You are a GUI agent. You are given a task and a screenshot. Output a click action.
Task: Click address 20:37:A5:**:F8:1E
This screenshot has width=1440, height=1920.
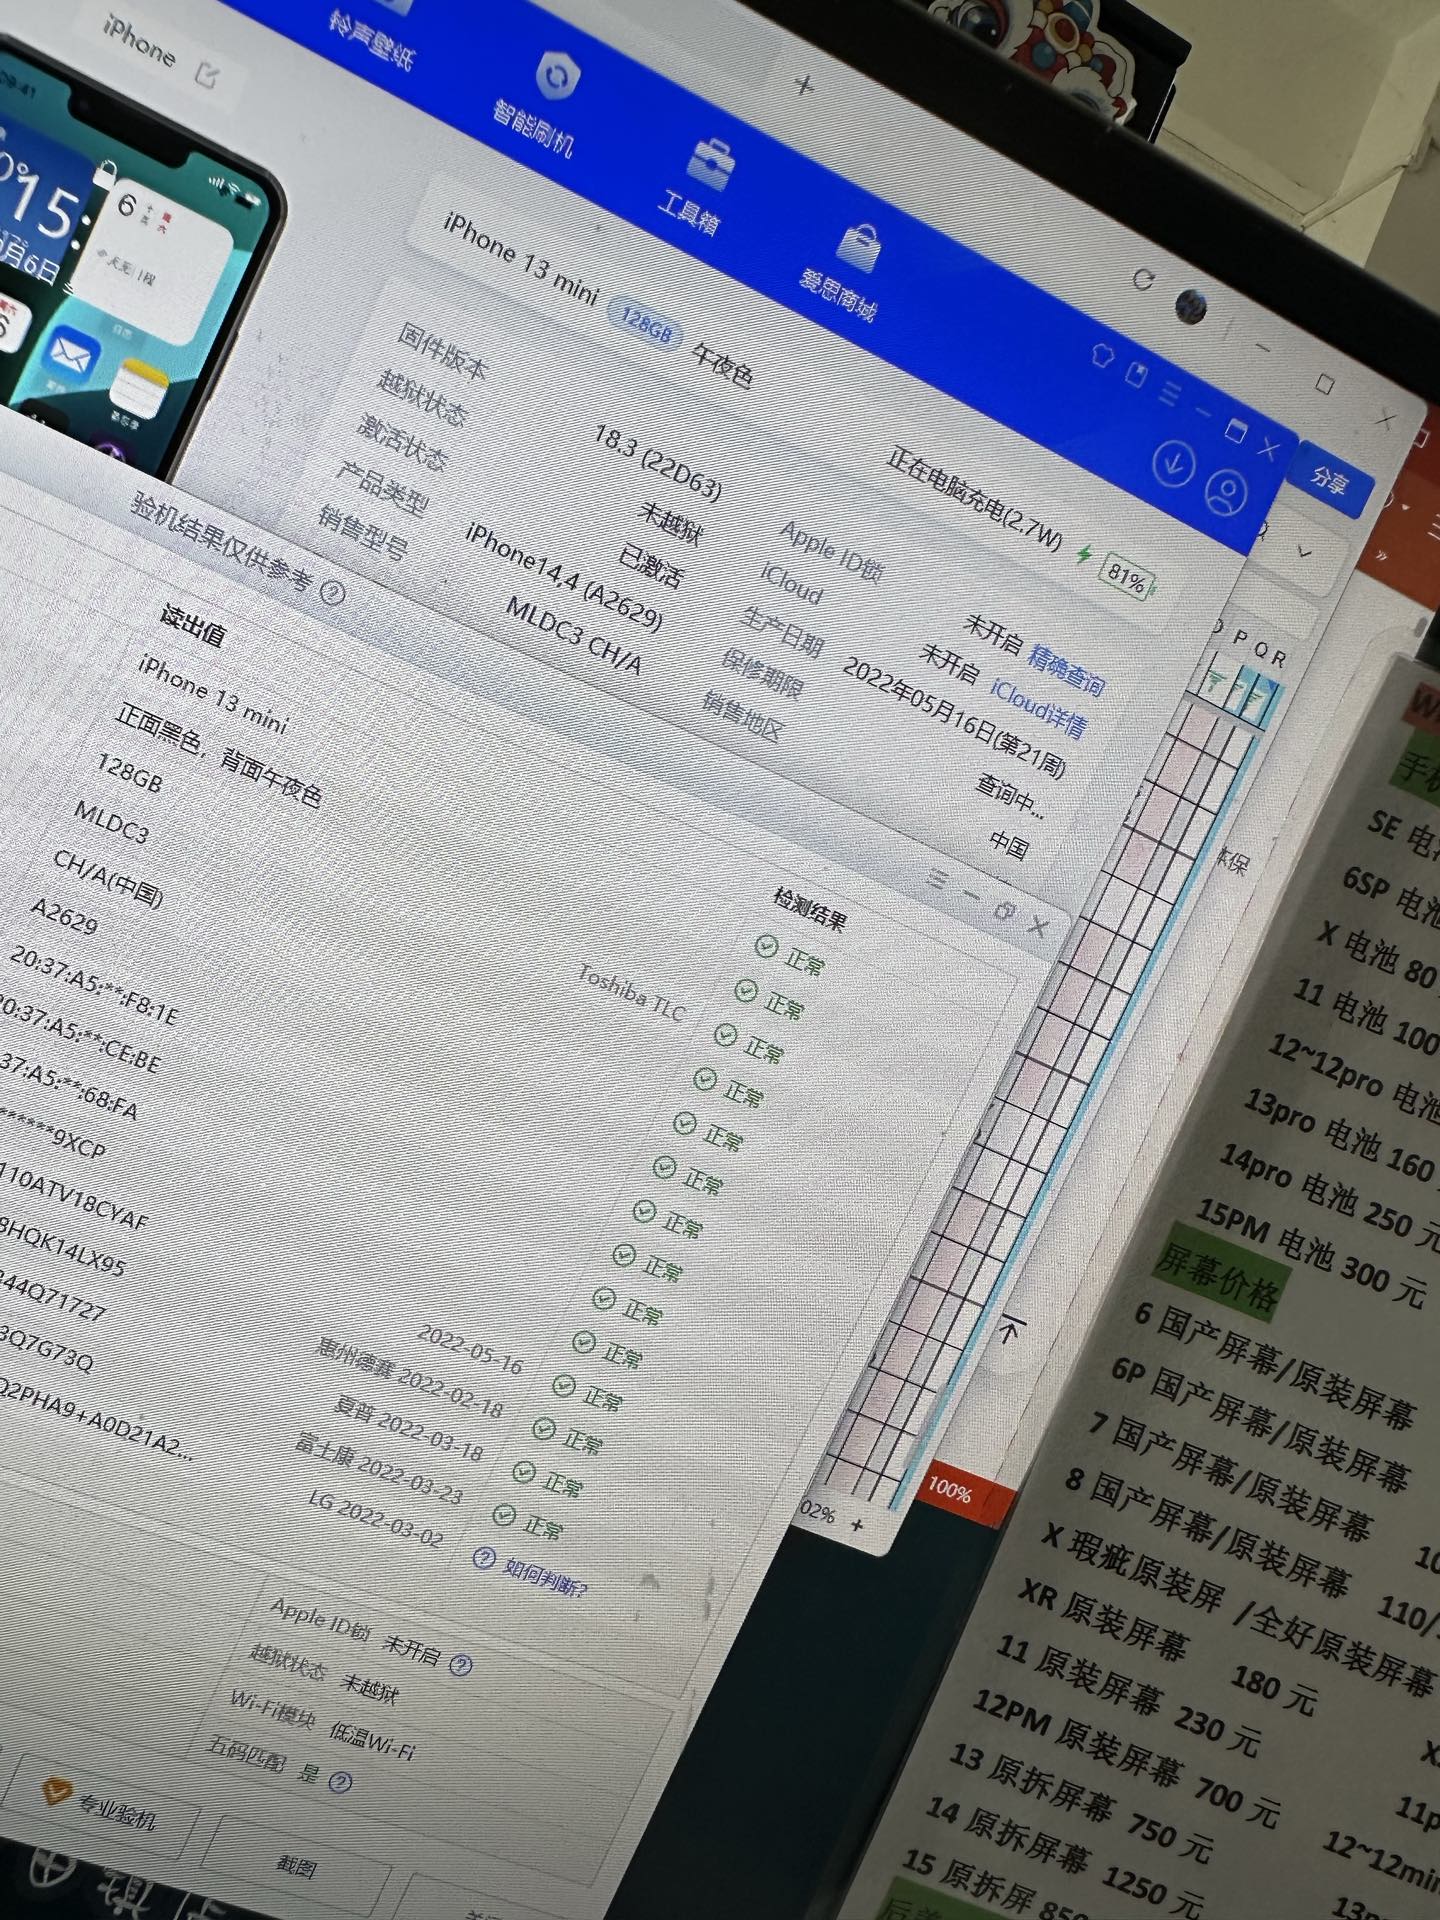(94, 986)
